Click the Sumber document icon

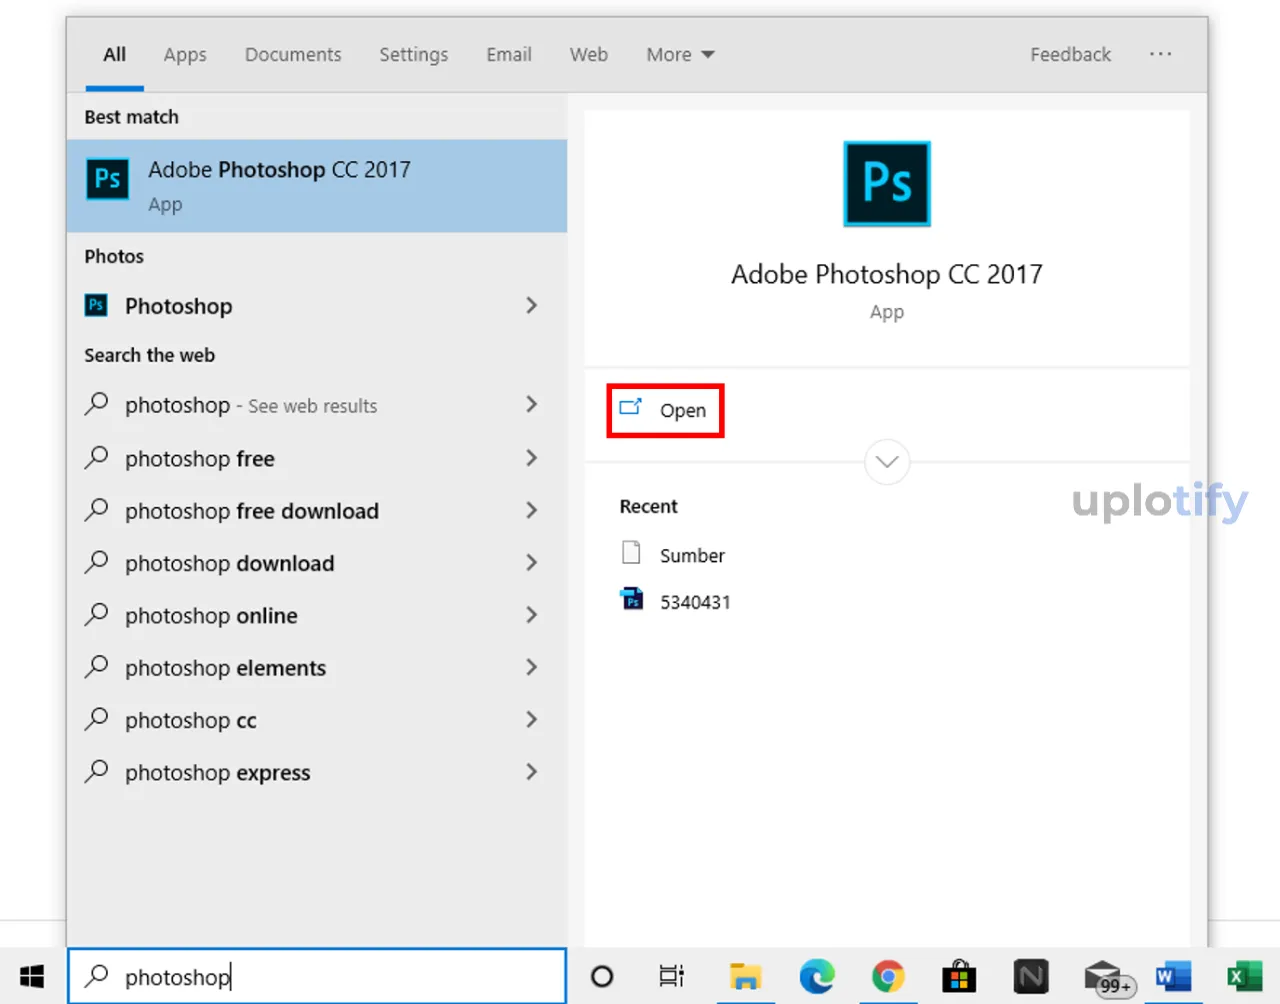(x=631, y=552)
